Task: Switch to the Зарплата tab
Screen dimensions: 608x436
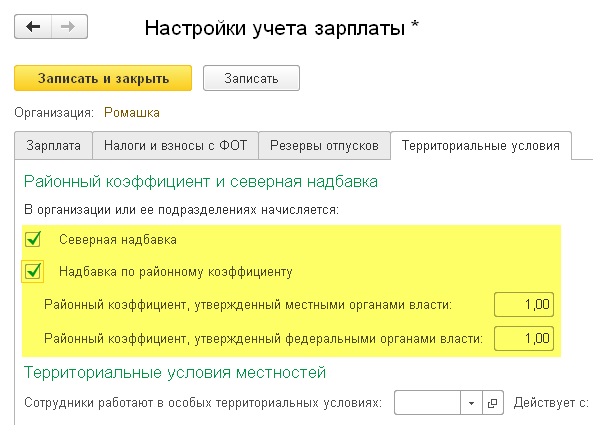Action: click(x=54, y=145)
